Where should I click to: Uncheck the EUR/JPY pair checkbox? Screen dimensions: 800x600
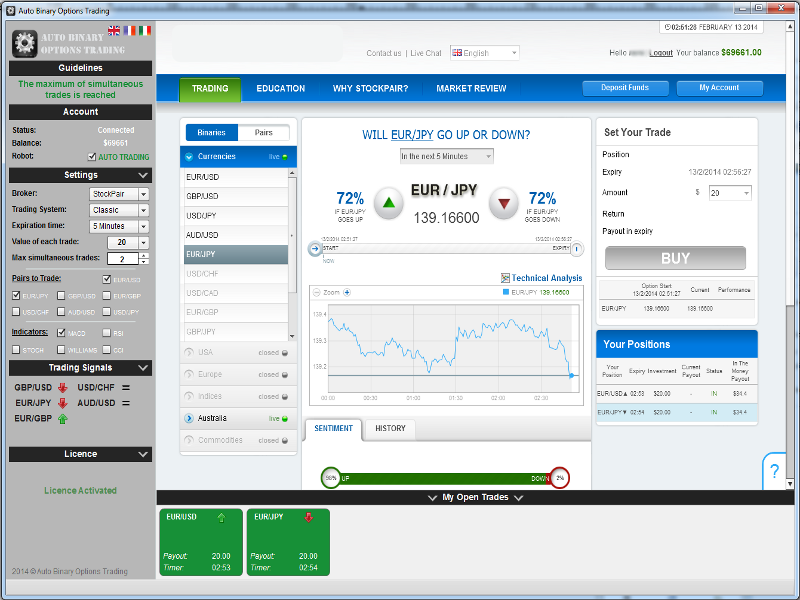pos(16,295)
